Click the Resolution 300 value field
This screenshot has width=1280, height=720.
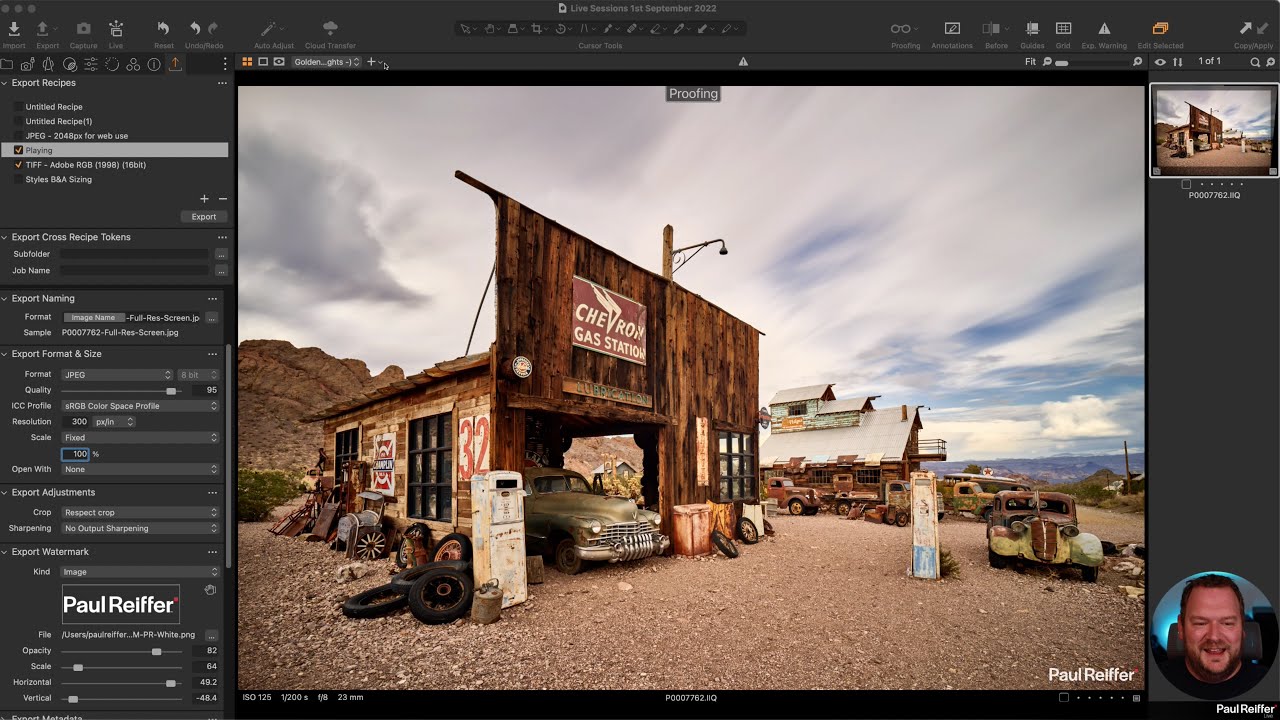[79, 422]
